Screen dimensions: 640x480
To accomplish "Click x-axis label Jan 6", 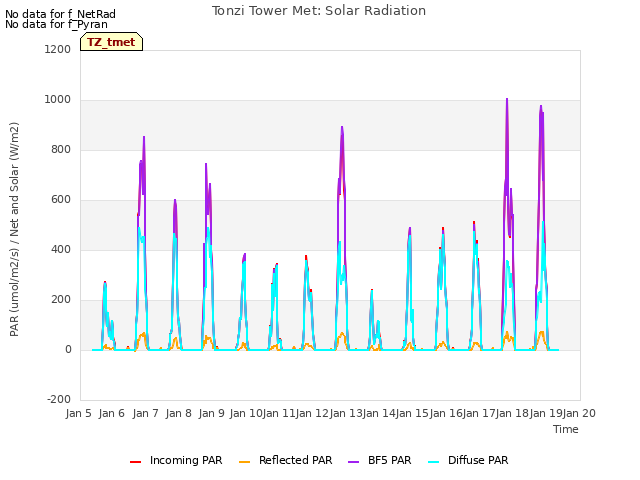I will point(112,413).
